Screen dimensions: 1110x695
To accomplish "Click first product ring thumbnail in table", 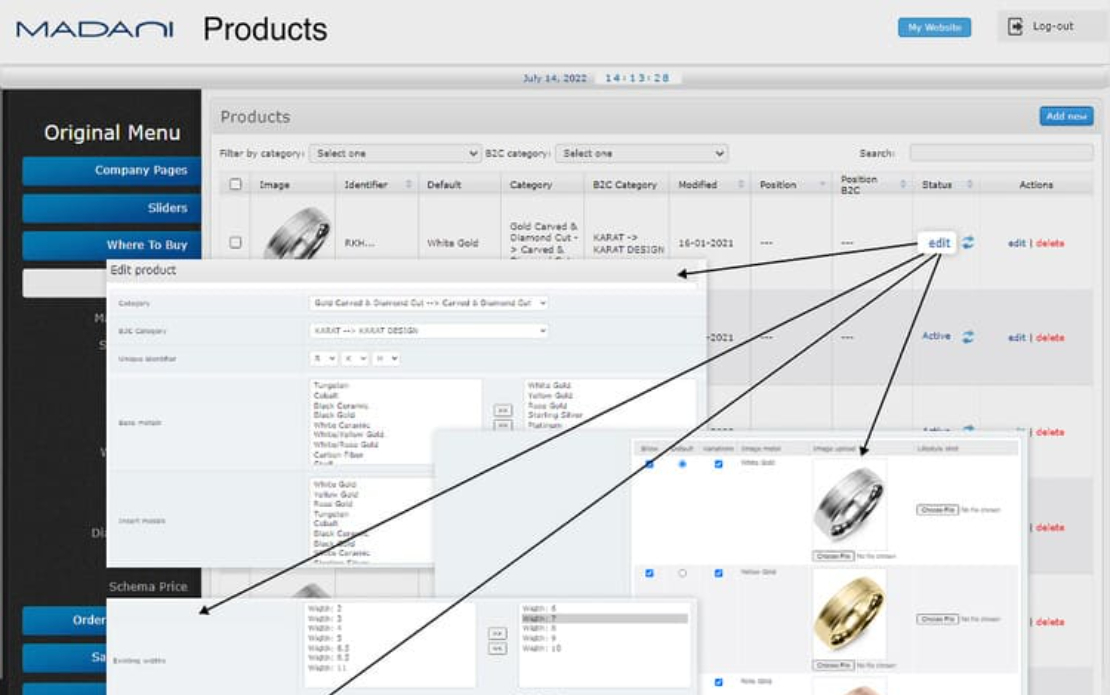I will tap(297, 234).
